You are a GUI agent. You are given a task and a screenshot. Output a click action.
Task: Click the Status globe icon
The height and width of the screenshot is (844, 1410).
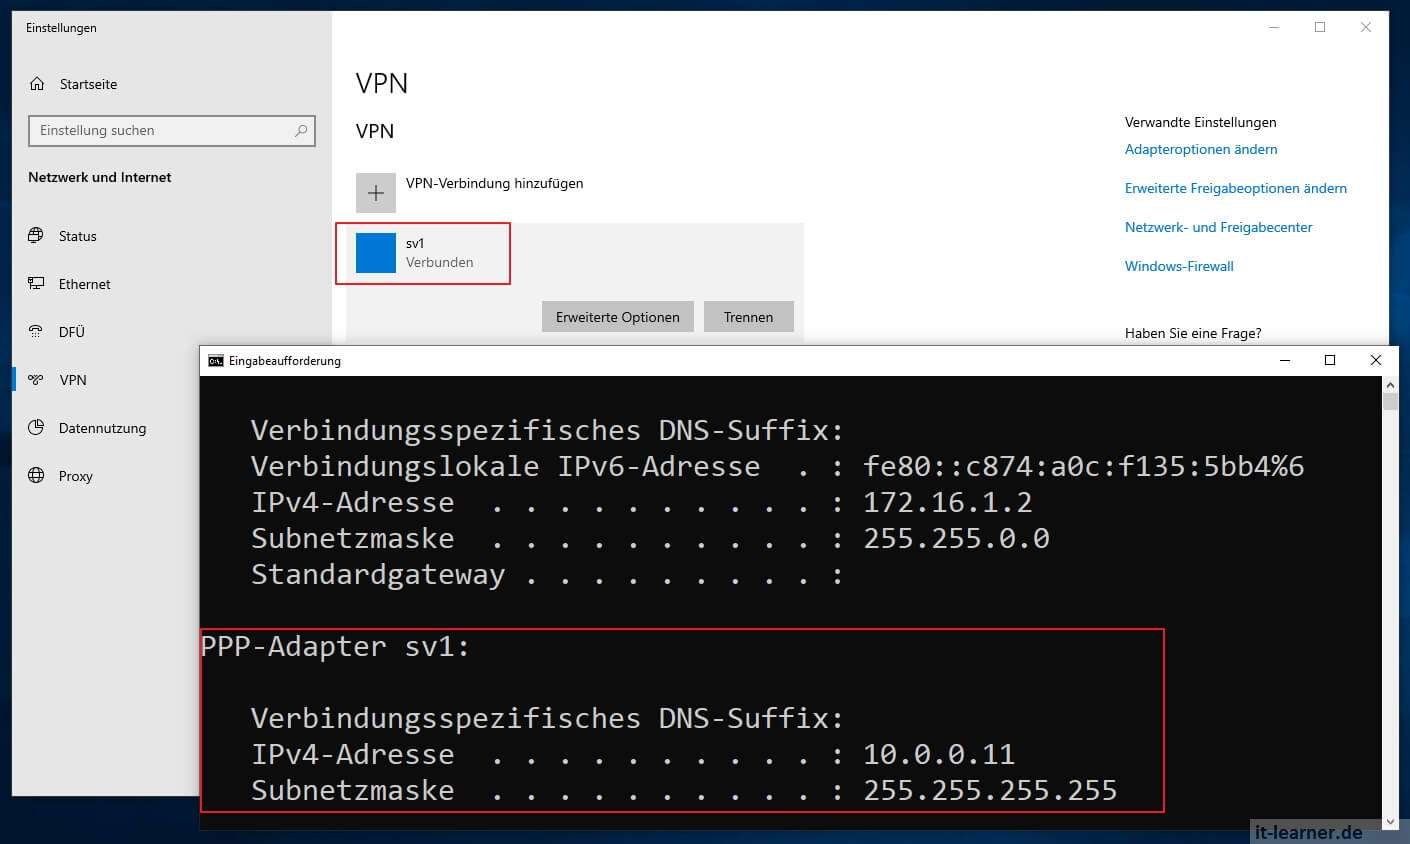(x=36, y=236)
